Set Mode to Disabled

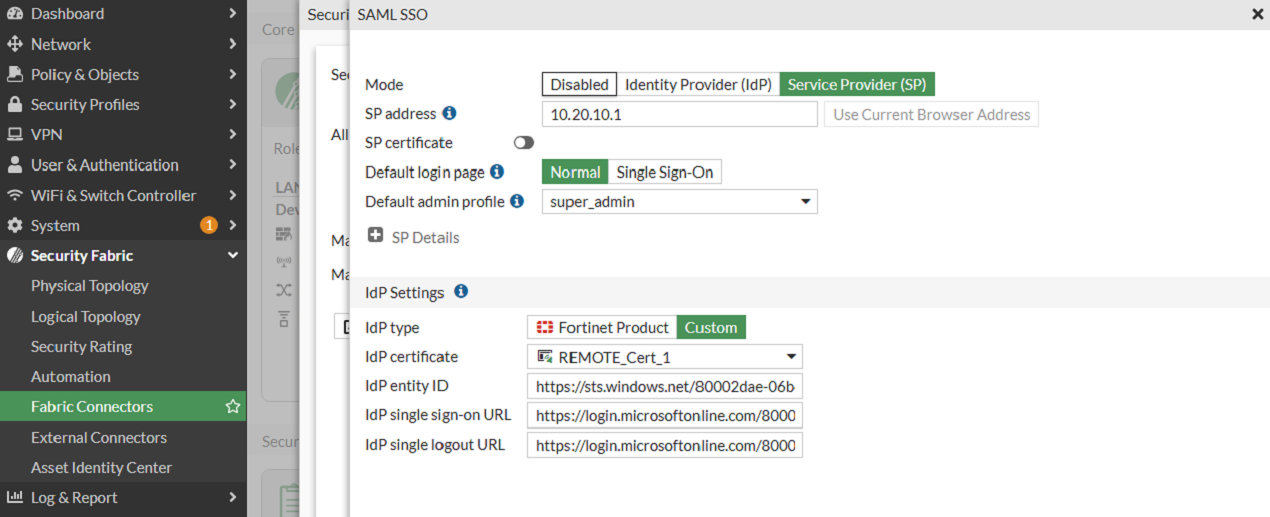click(579, 85)
